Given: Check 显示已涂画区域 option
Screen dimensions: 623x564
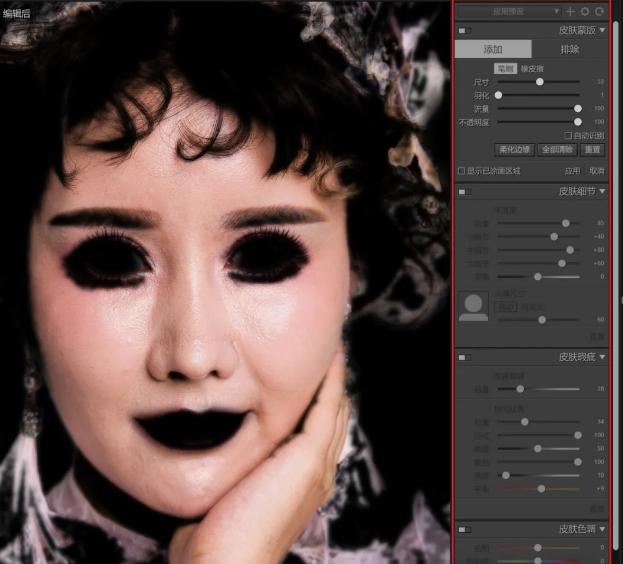Looking at the screenshot, I should 461,171.
